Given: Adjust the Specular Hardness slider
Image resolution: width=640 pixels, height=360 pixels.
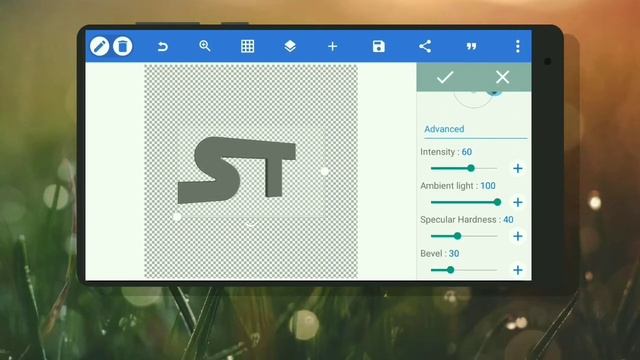Looking at the screenshot, I should 464,236.
